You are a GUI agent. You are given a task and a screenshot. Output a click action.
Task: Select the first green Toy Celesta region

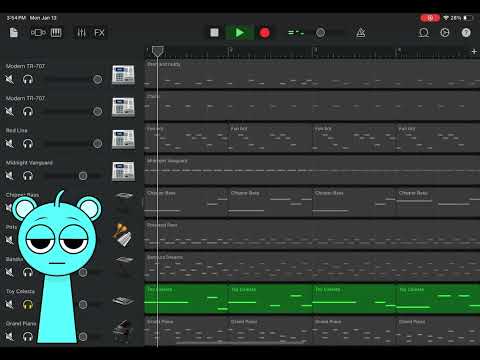coord(186,299)
